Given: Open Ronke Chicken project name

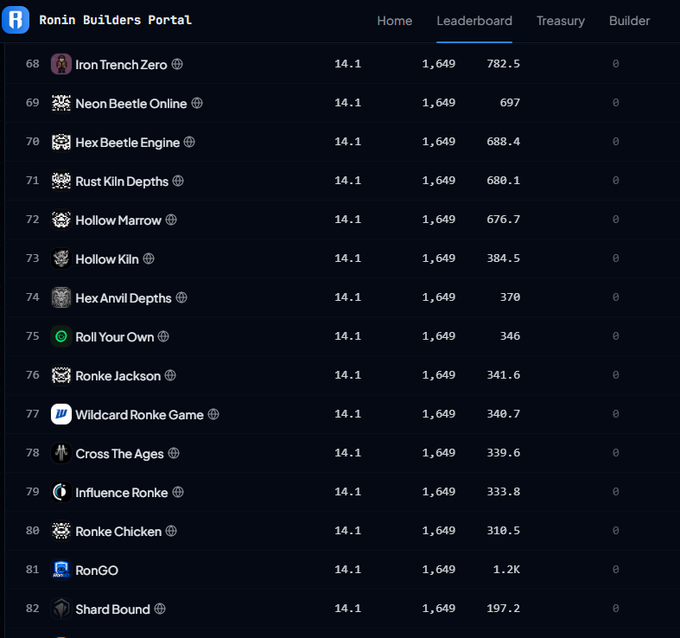Looking at the screenshot, I should click(118, 532).
